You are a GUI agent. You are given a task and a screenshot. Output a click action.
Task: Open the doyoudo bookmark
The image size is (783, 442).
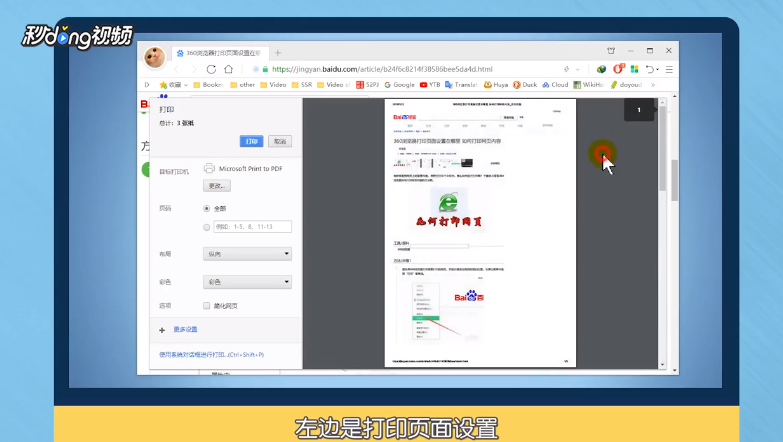click(626, 85)
